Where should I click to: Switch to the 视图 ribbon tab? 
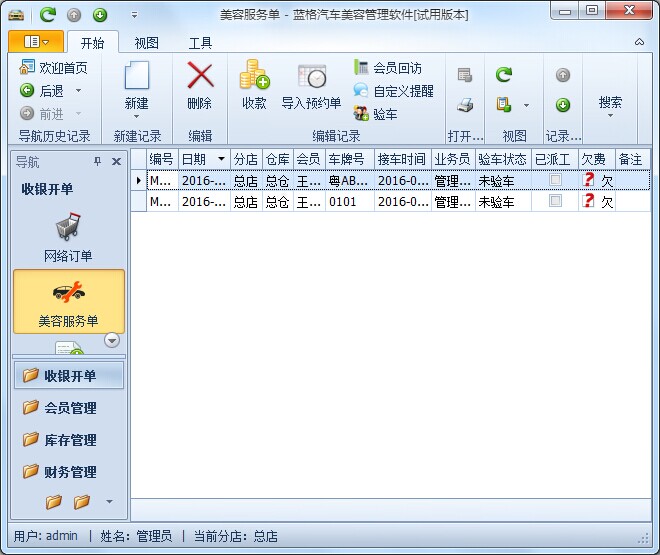click(x=147, y=43)
